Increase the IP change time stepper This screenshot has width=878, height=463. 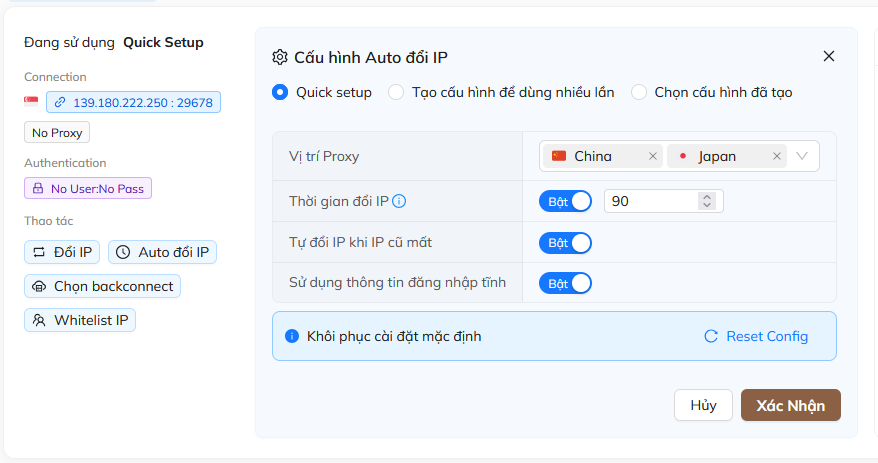coord(707,197)
